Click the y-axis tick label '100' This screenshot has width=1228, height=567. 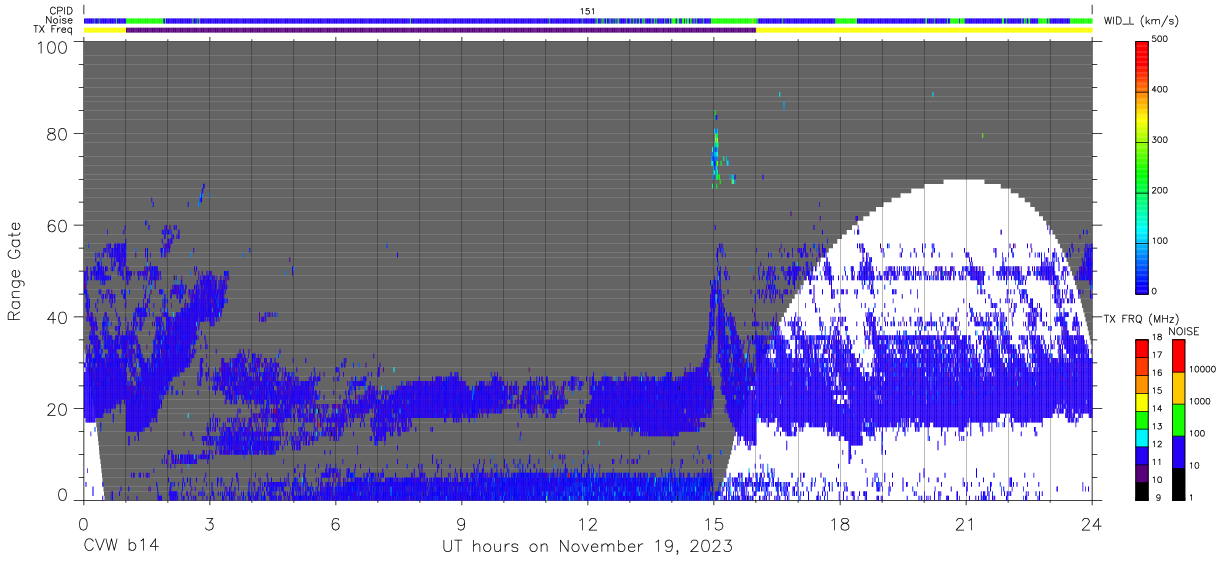[53, 47]
